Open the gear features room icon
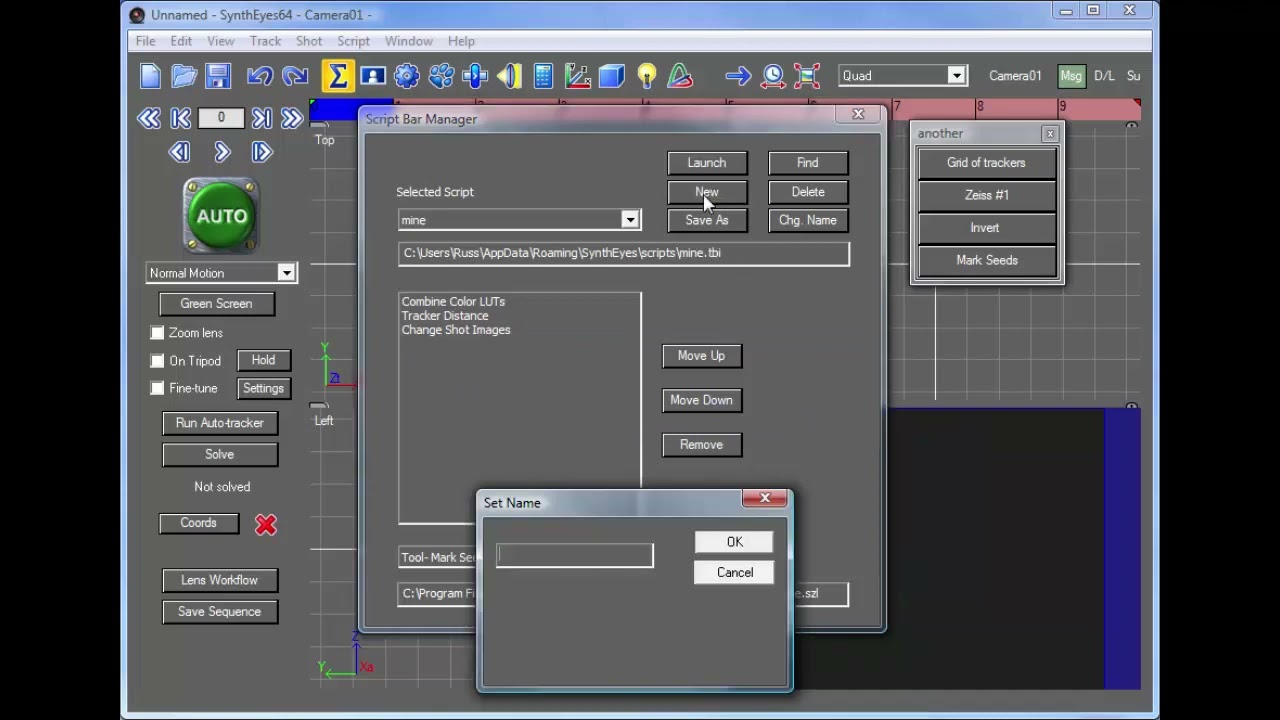This screenshot has height=720, width=1280. point(406,76)
